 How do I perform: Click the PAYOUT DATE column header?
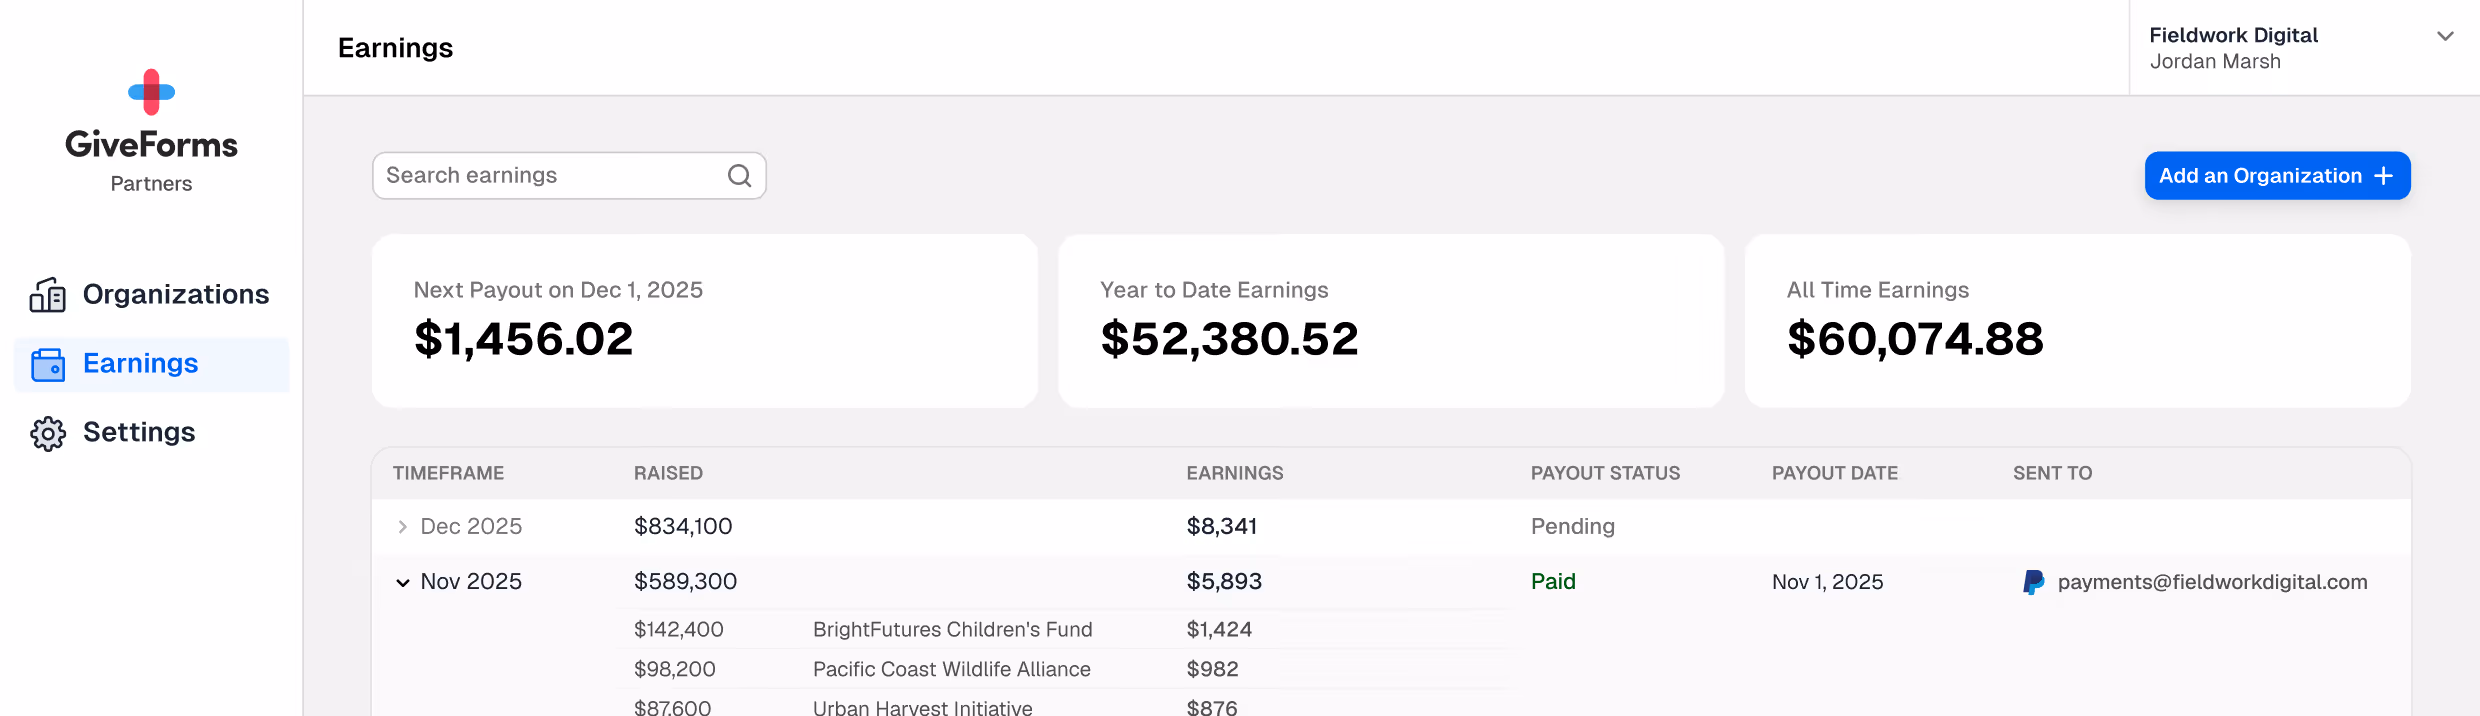click(x=1835, y=473)
